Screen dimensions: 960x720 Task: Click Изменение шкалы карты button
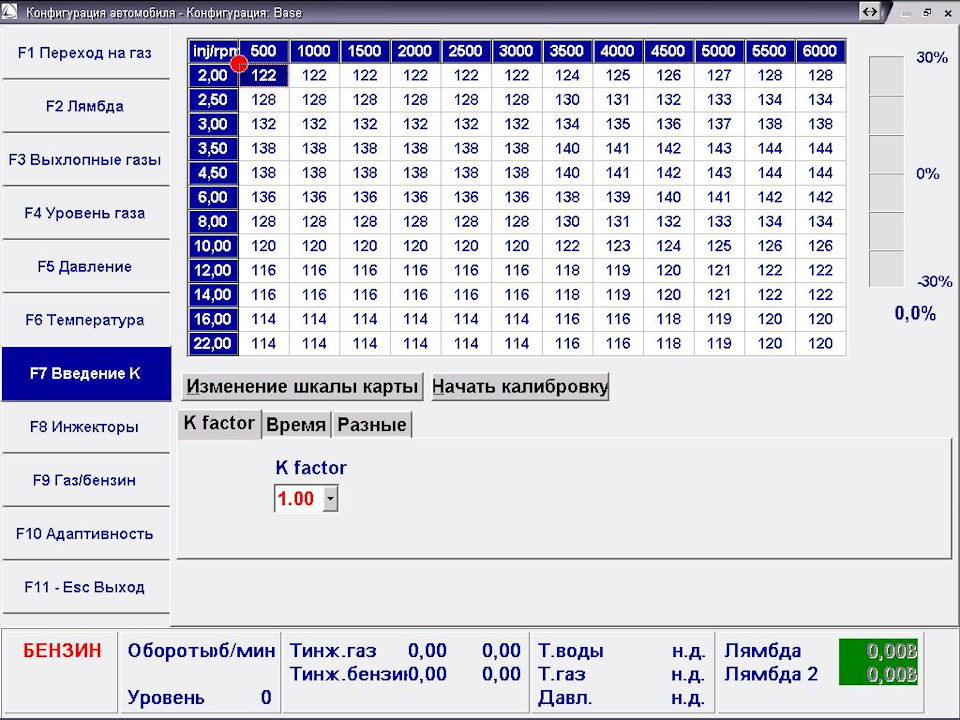tap(302, 386)
